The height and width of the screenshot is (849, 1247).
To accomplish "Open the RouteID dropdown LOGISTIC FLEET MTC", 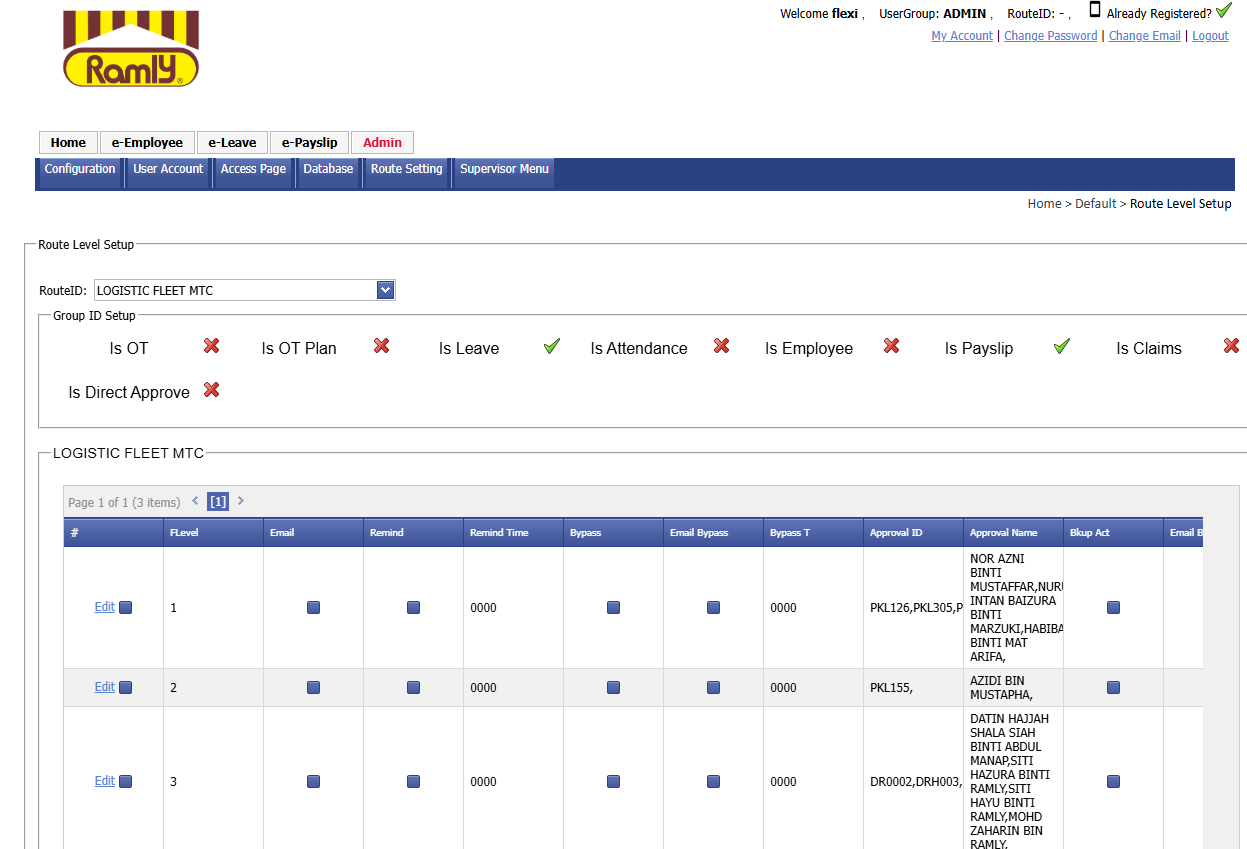I will pos(245,291).
